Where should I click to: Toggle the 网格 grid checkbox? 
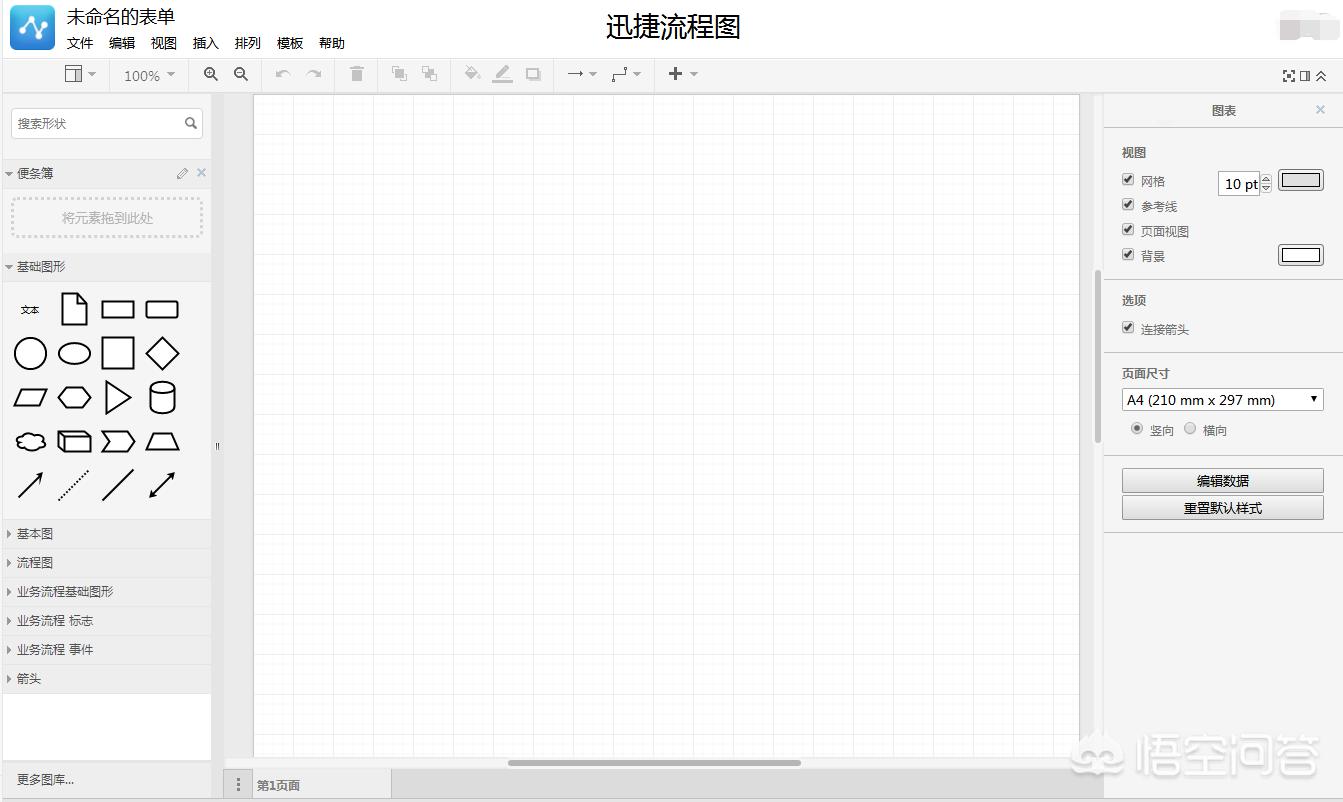(1128, 180)
